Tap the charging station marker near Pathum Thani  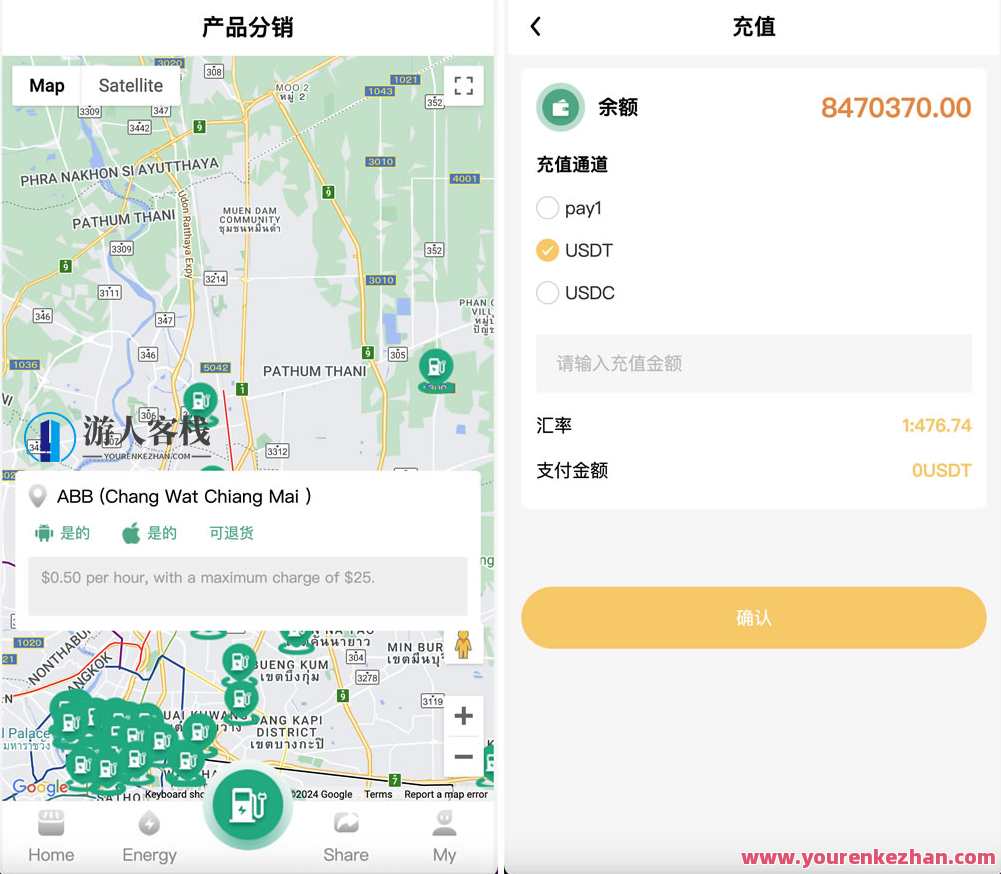[435, 368]
